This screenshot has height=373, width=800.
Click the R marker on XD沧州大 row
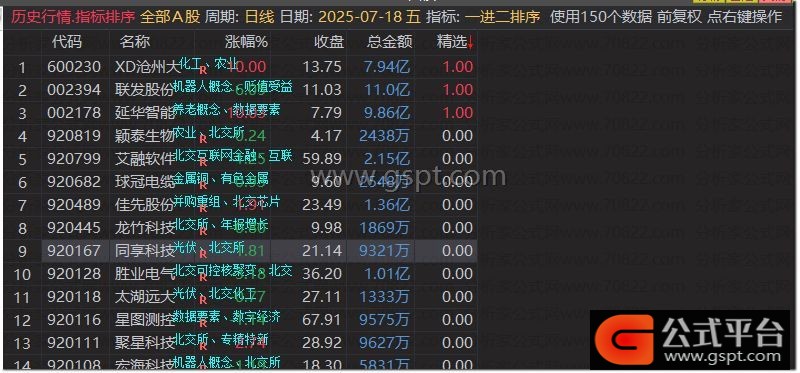click(x=203, y=69)
